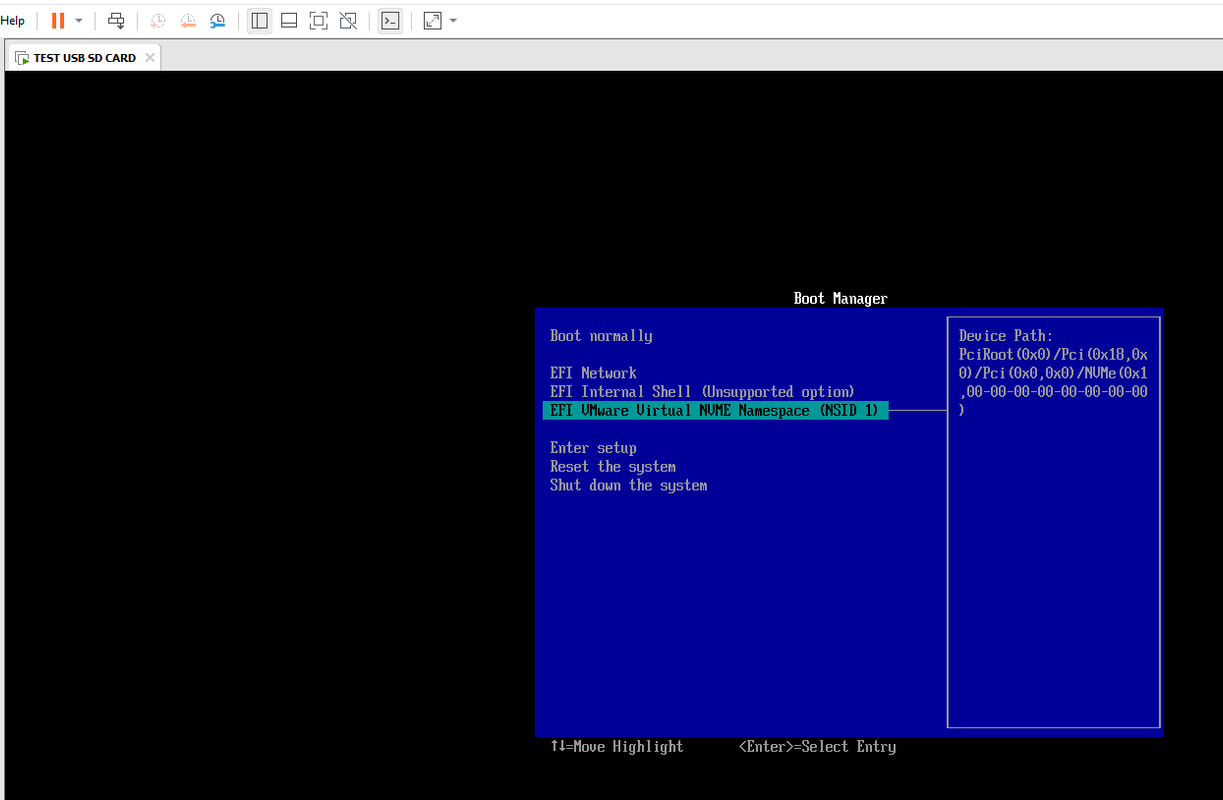
Task: Choose Reset the system option
Action: click(x=613, y=467)
